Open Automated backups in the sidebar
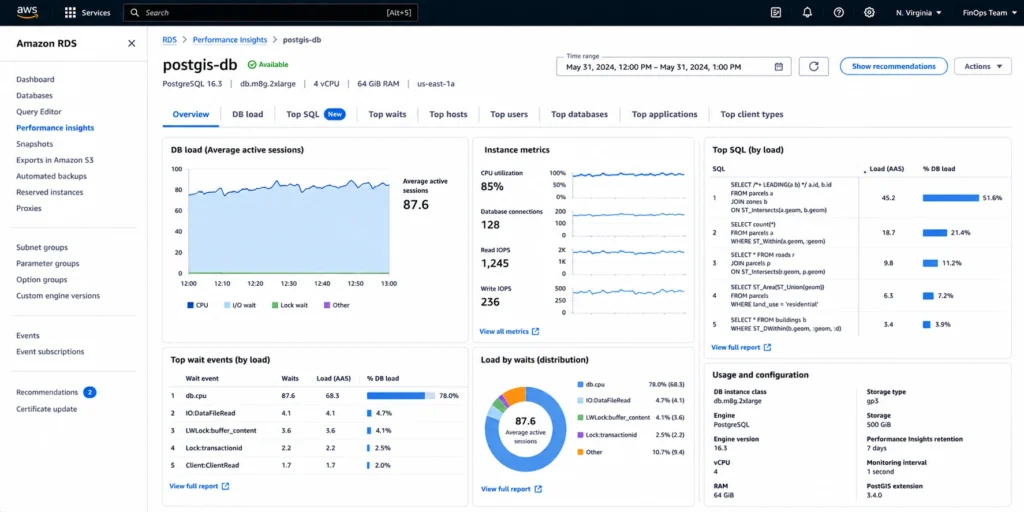 point(52,176)
